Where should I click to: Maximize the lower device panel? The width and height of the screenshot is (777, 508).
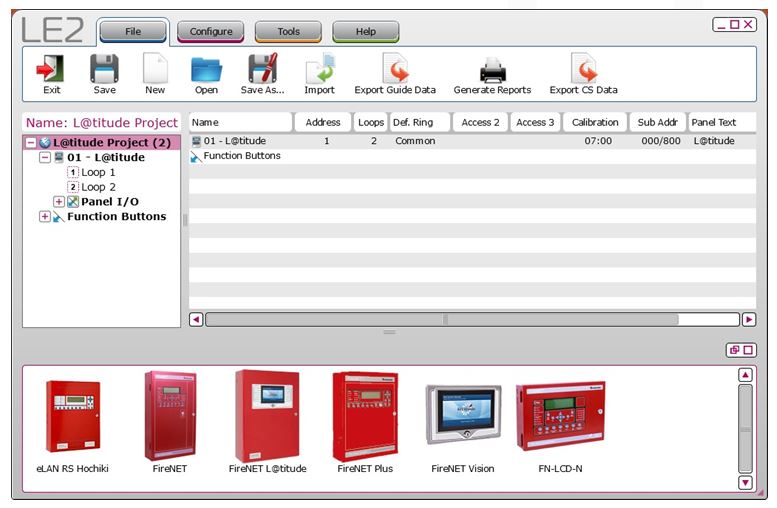pyautogui.click(x=748, y=350)
